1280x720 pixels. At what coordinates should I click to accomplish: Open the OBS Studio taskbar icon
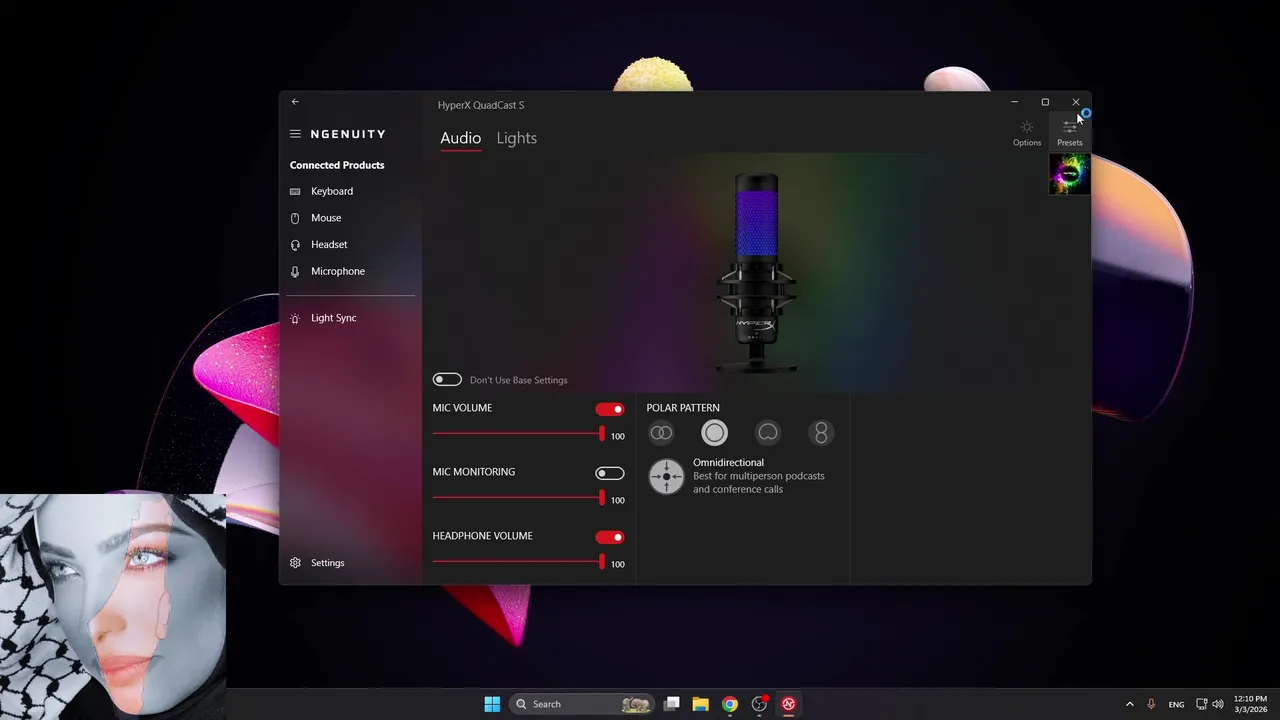[x=759, y=704]
